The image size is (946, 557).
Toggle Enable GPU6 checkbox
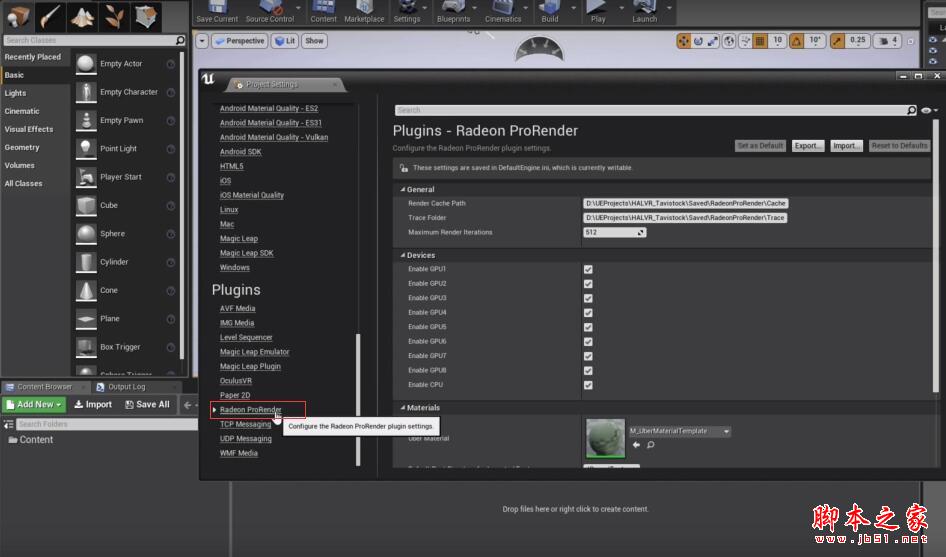[588, 342]
